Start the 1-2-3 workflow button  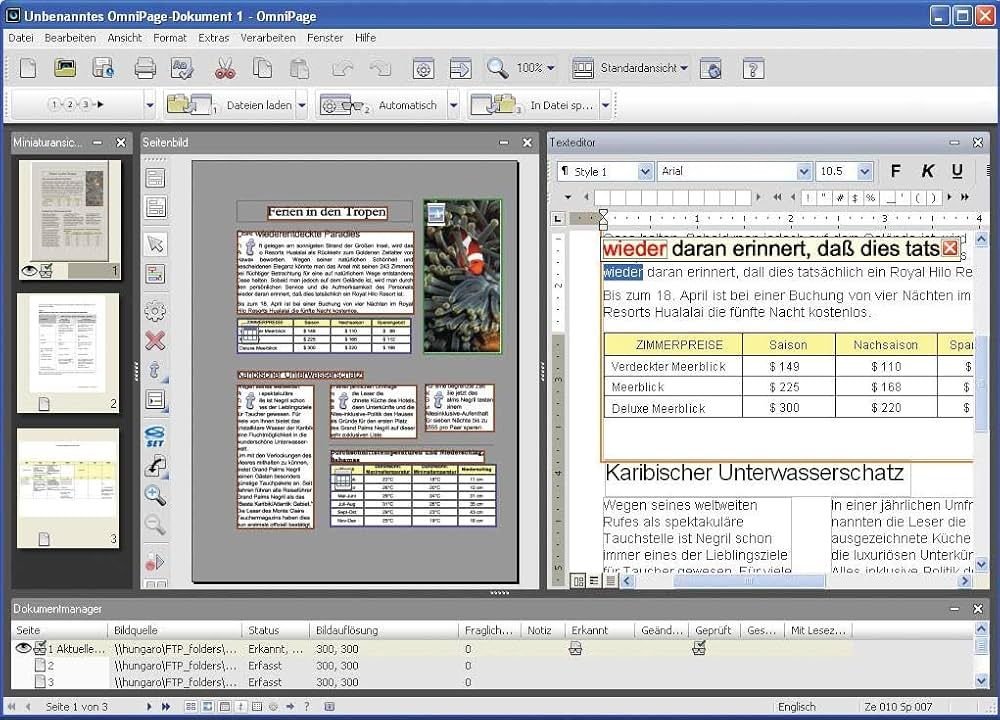(x=77, y=104)
